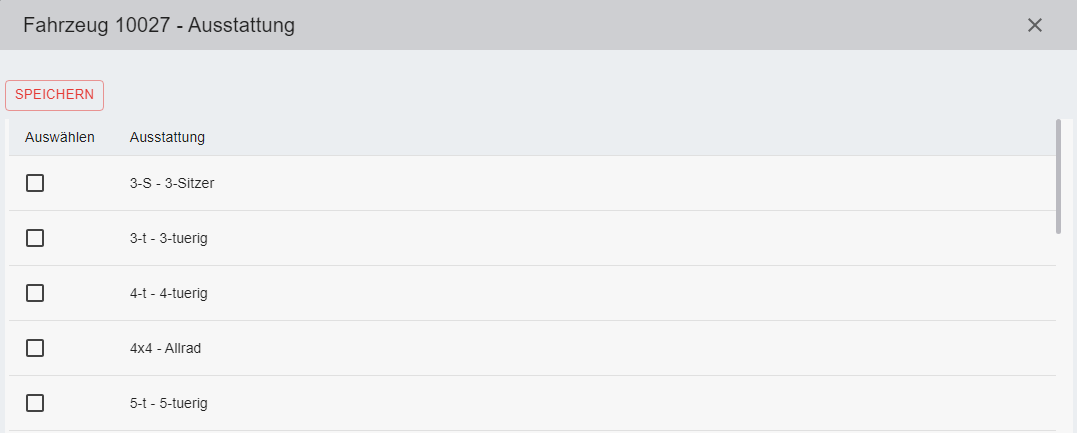
Task: Click empty header row space right of Ausstattung
Action: [600, 137]
